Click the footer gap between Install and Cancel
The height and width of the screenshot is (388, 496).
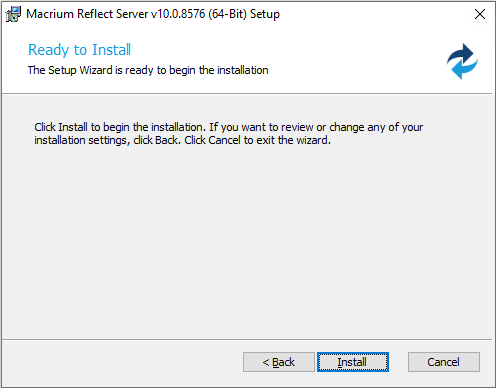pyautogui.click(x=398, y=362)
